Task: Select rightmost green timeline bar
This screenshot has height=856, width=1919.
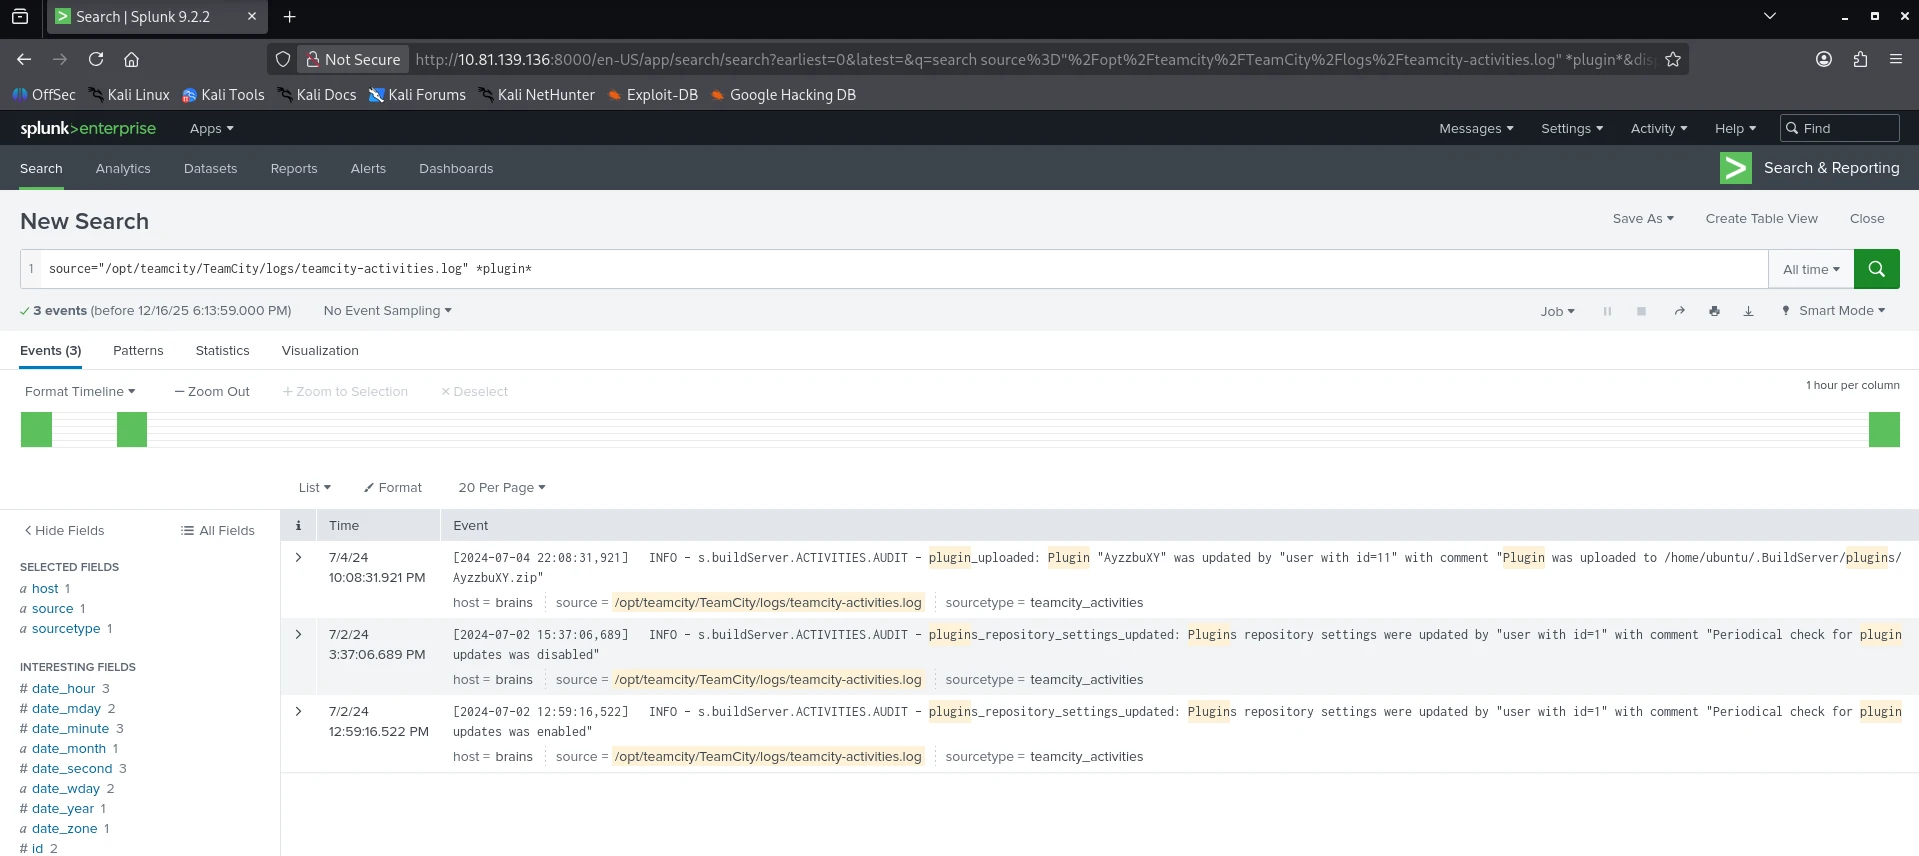Action: click(1884, 429)
